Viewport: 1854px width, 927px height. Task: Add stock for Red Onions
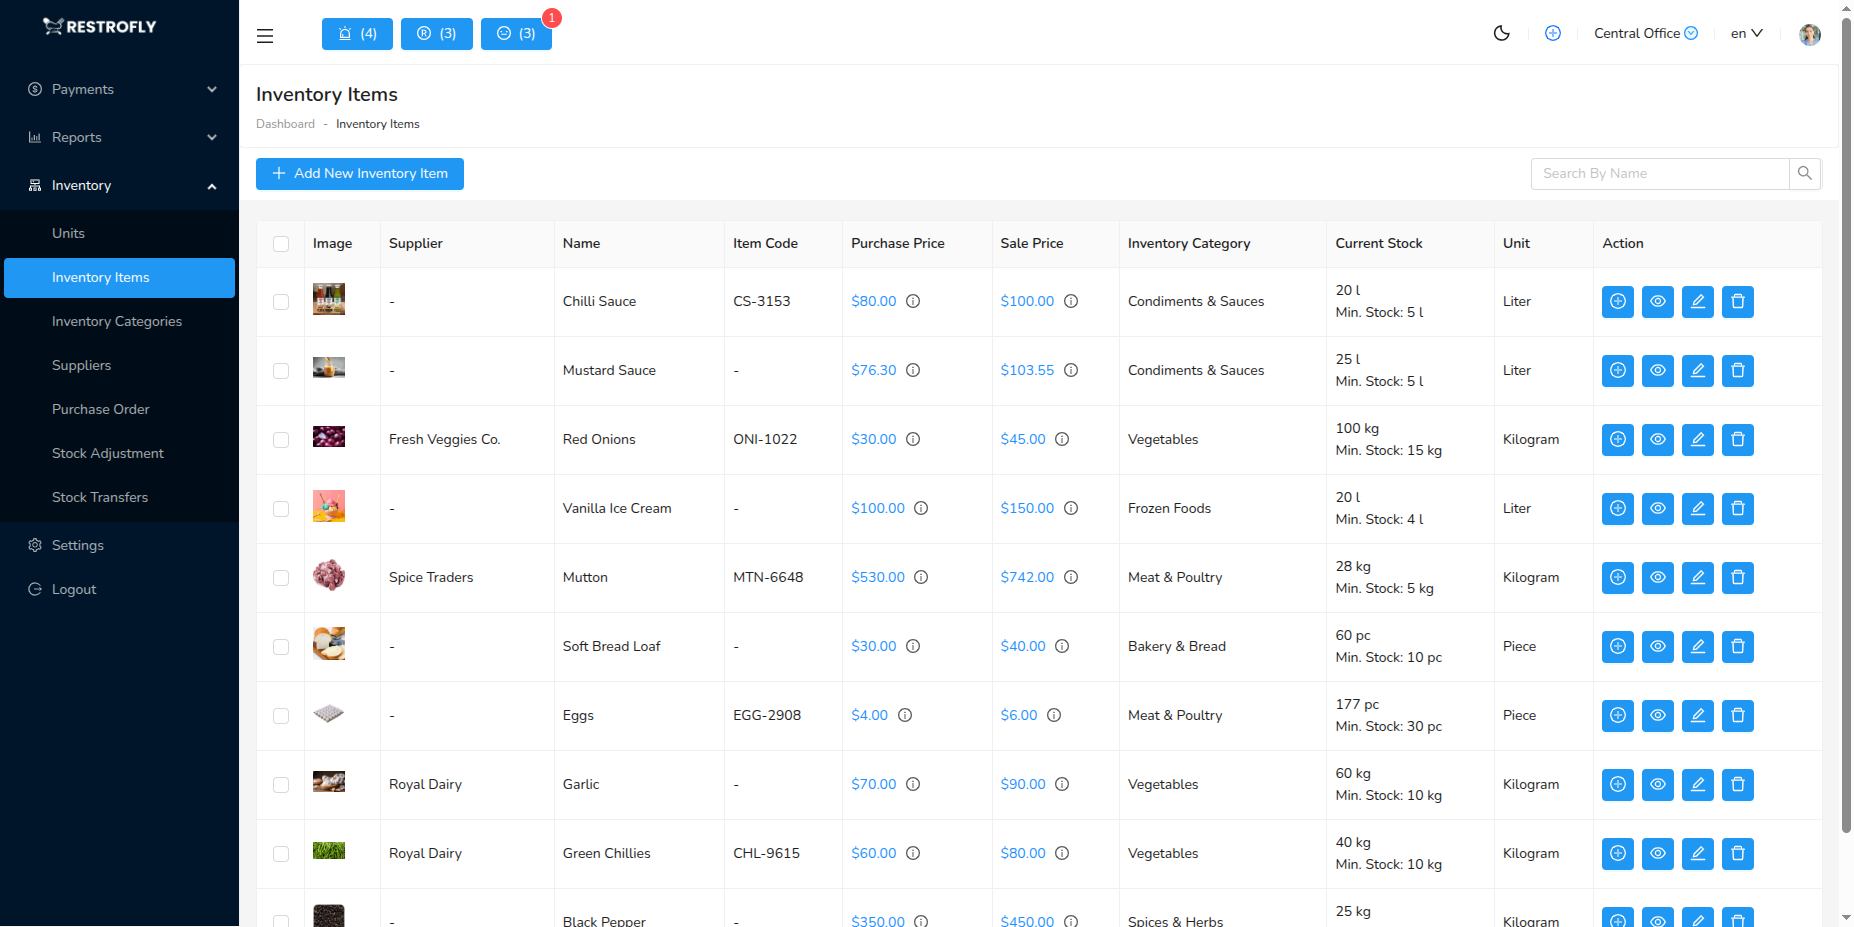(x=1617, y=440)
